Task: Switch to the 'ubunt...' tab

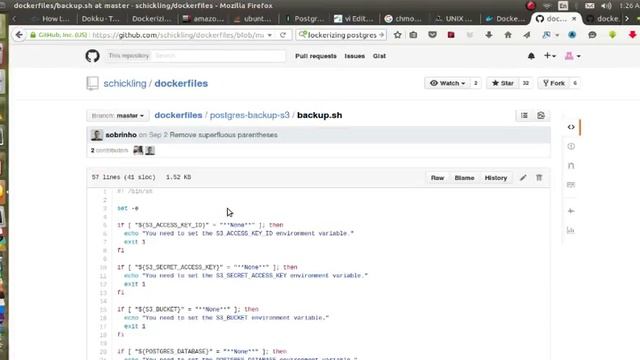Action: click(x=253, y=19)
